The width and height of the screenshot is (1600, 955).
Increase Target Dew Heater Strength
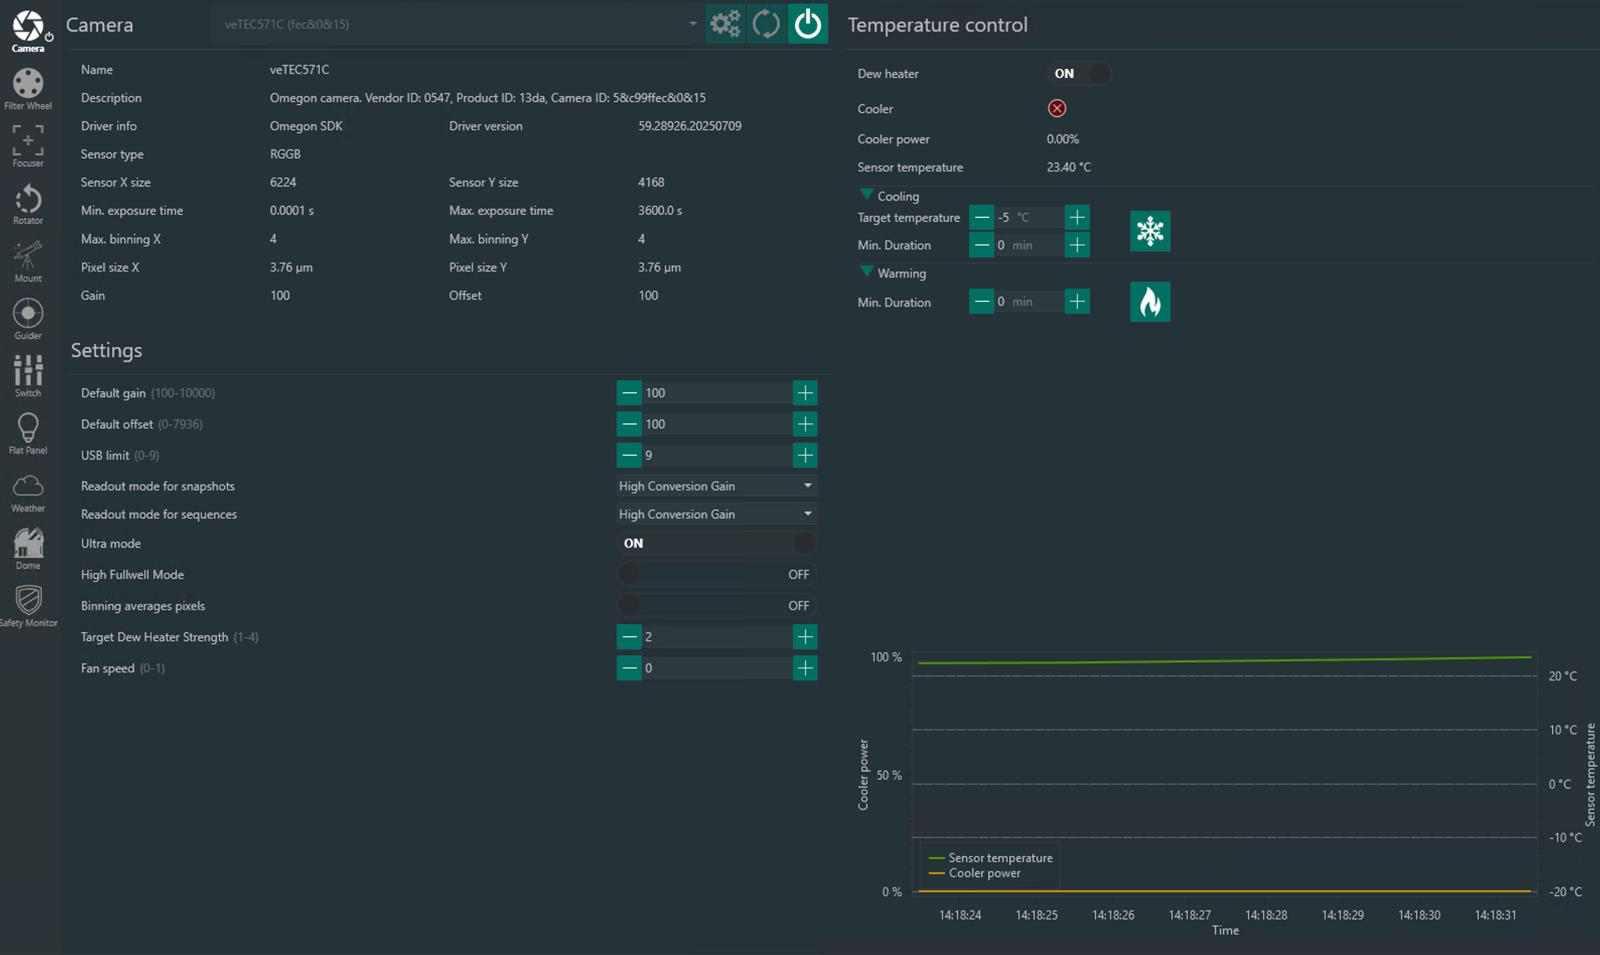pos(805,636)
